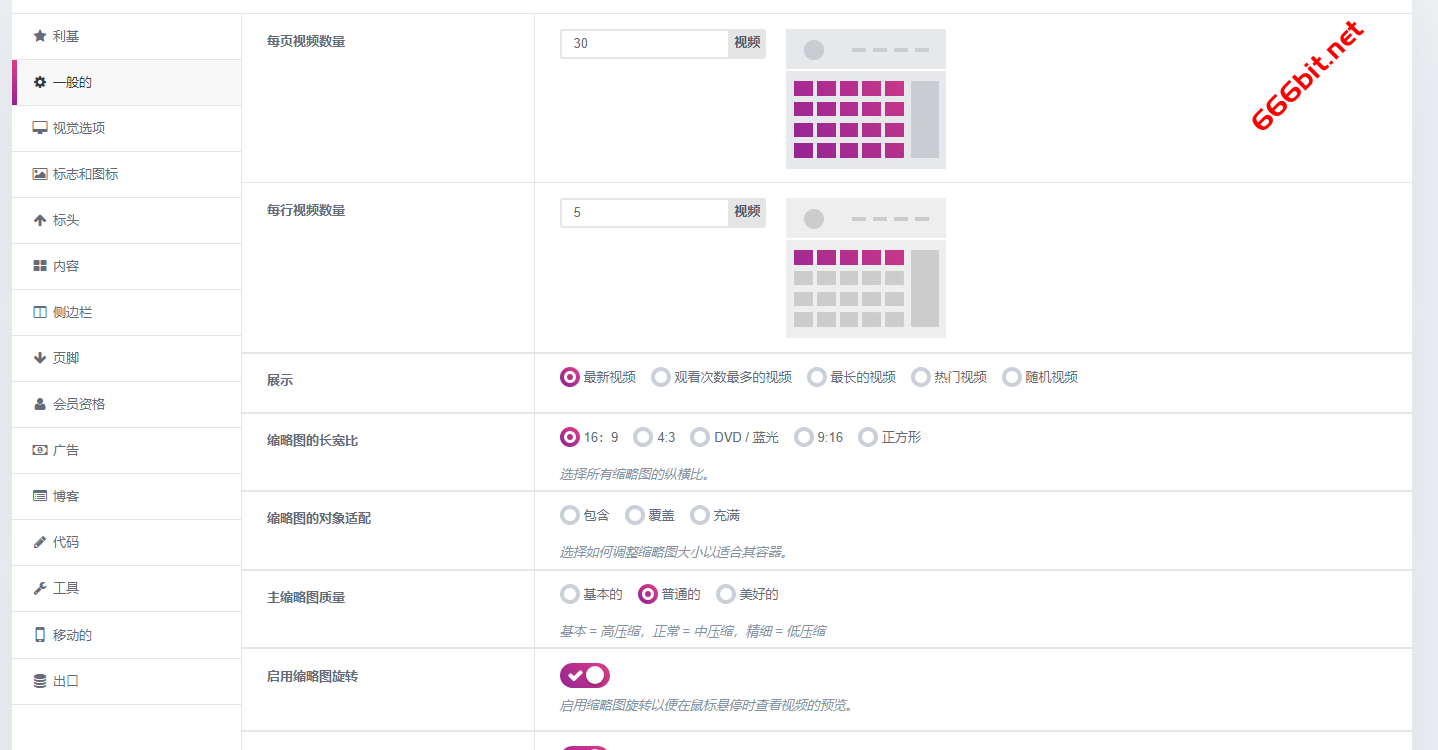Click the database icon beside 出口

click(x=40, y=681)
